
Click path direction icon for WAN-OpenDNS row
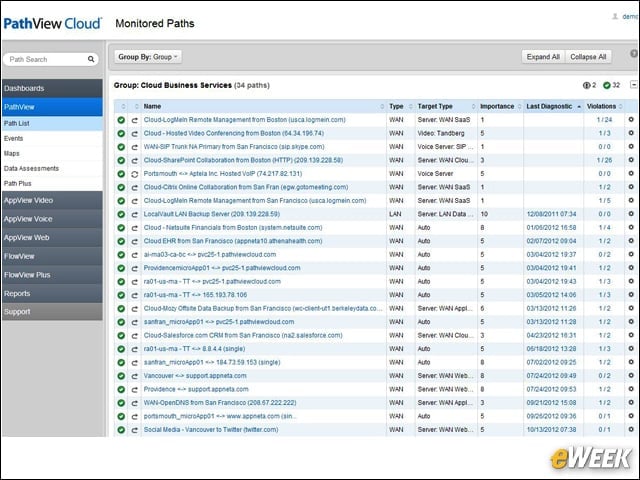134,403
